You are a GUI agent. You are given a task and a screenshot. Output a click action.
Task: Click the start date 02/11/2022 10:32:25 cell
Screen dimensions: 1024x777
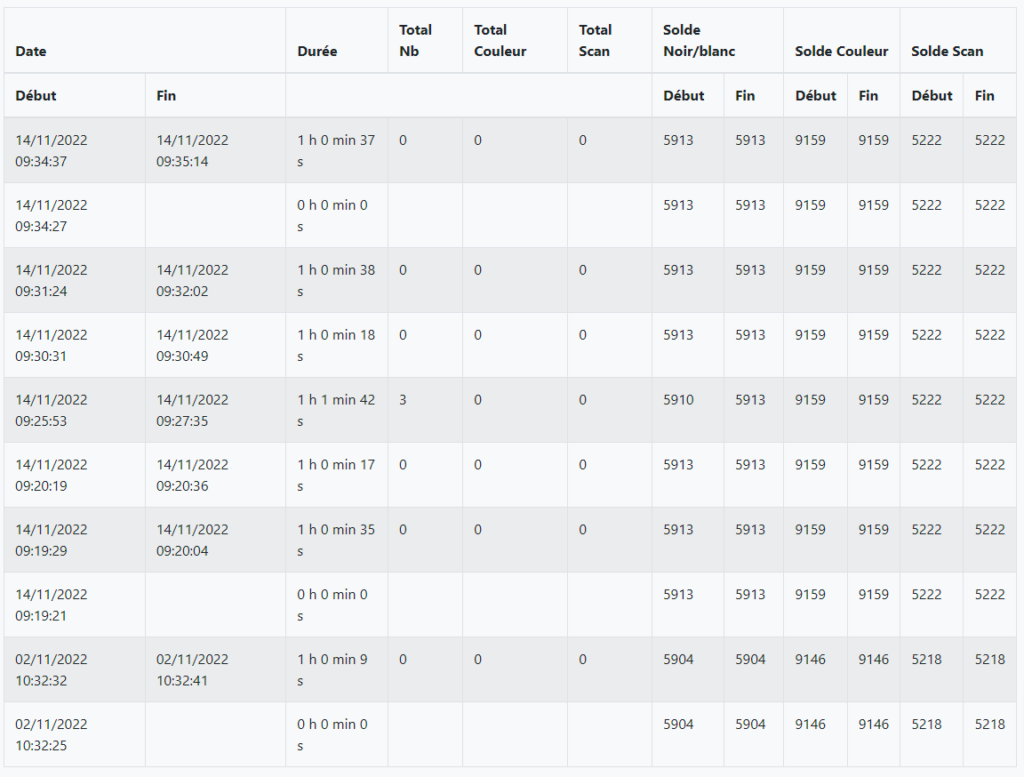coord(51,735)
